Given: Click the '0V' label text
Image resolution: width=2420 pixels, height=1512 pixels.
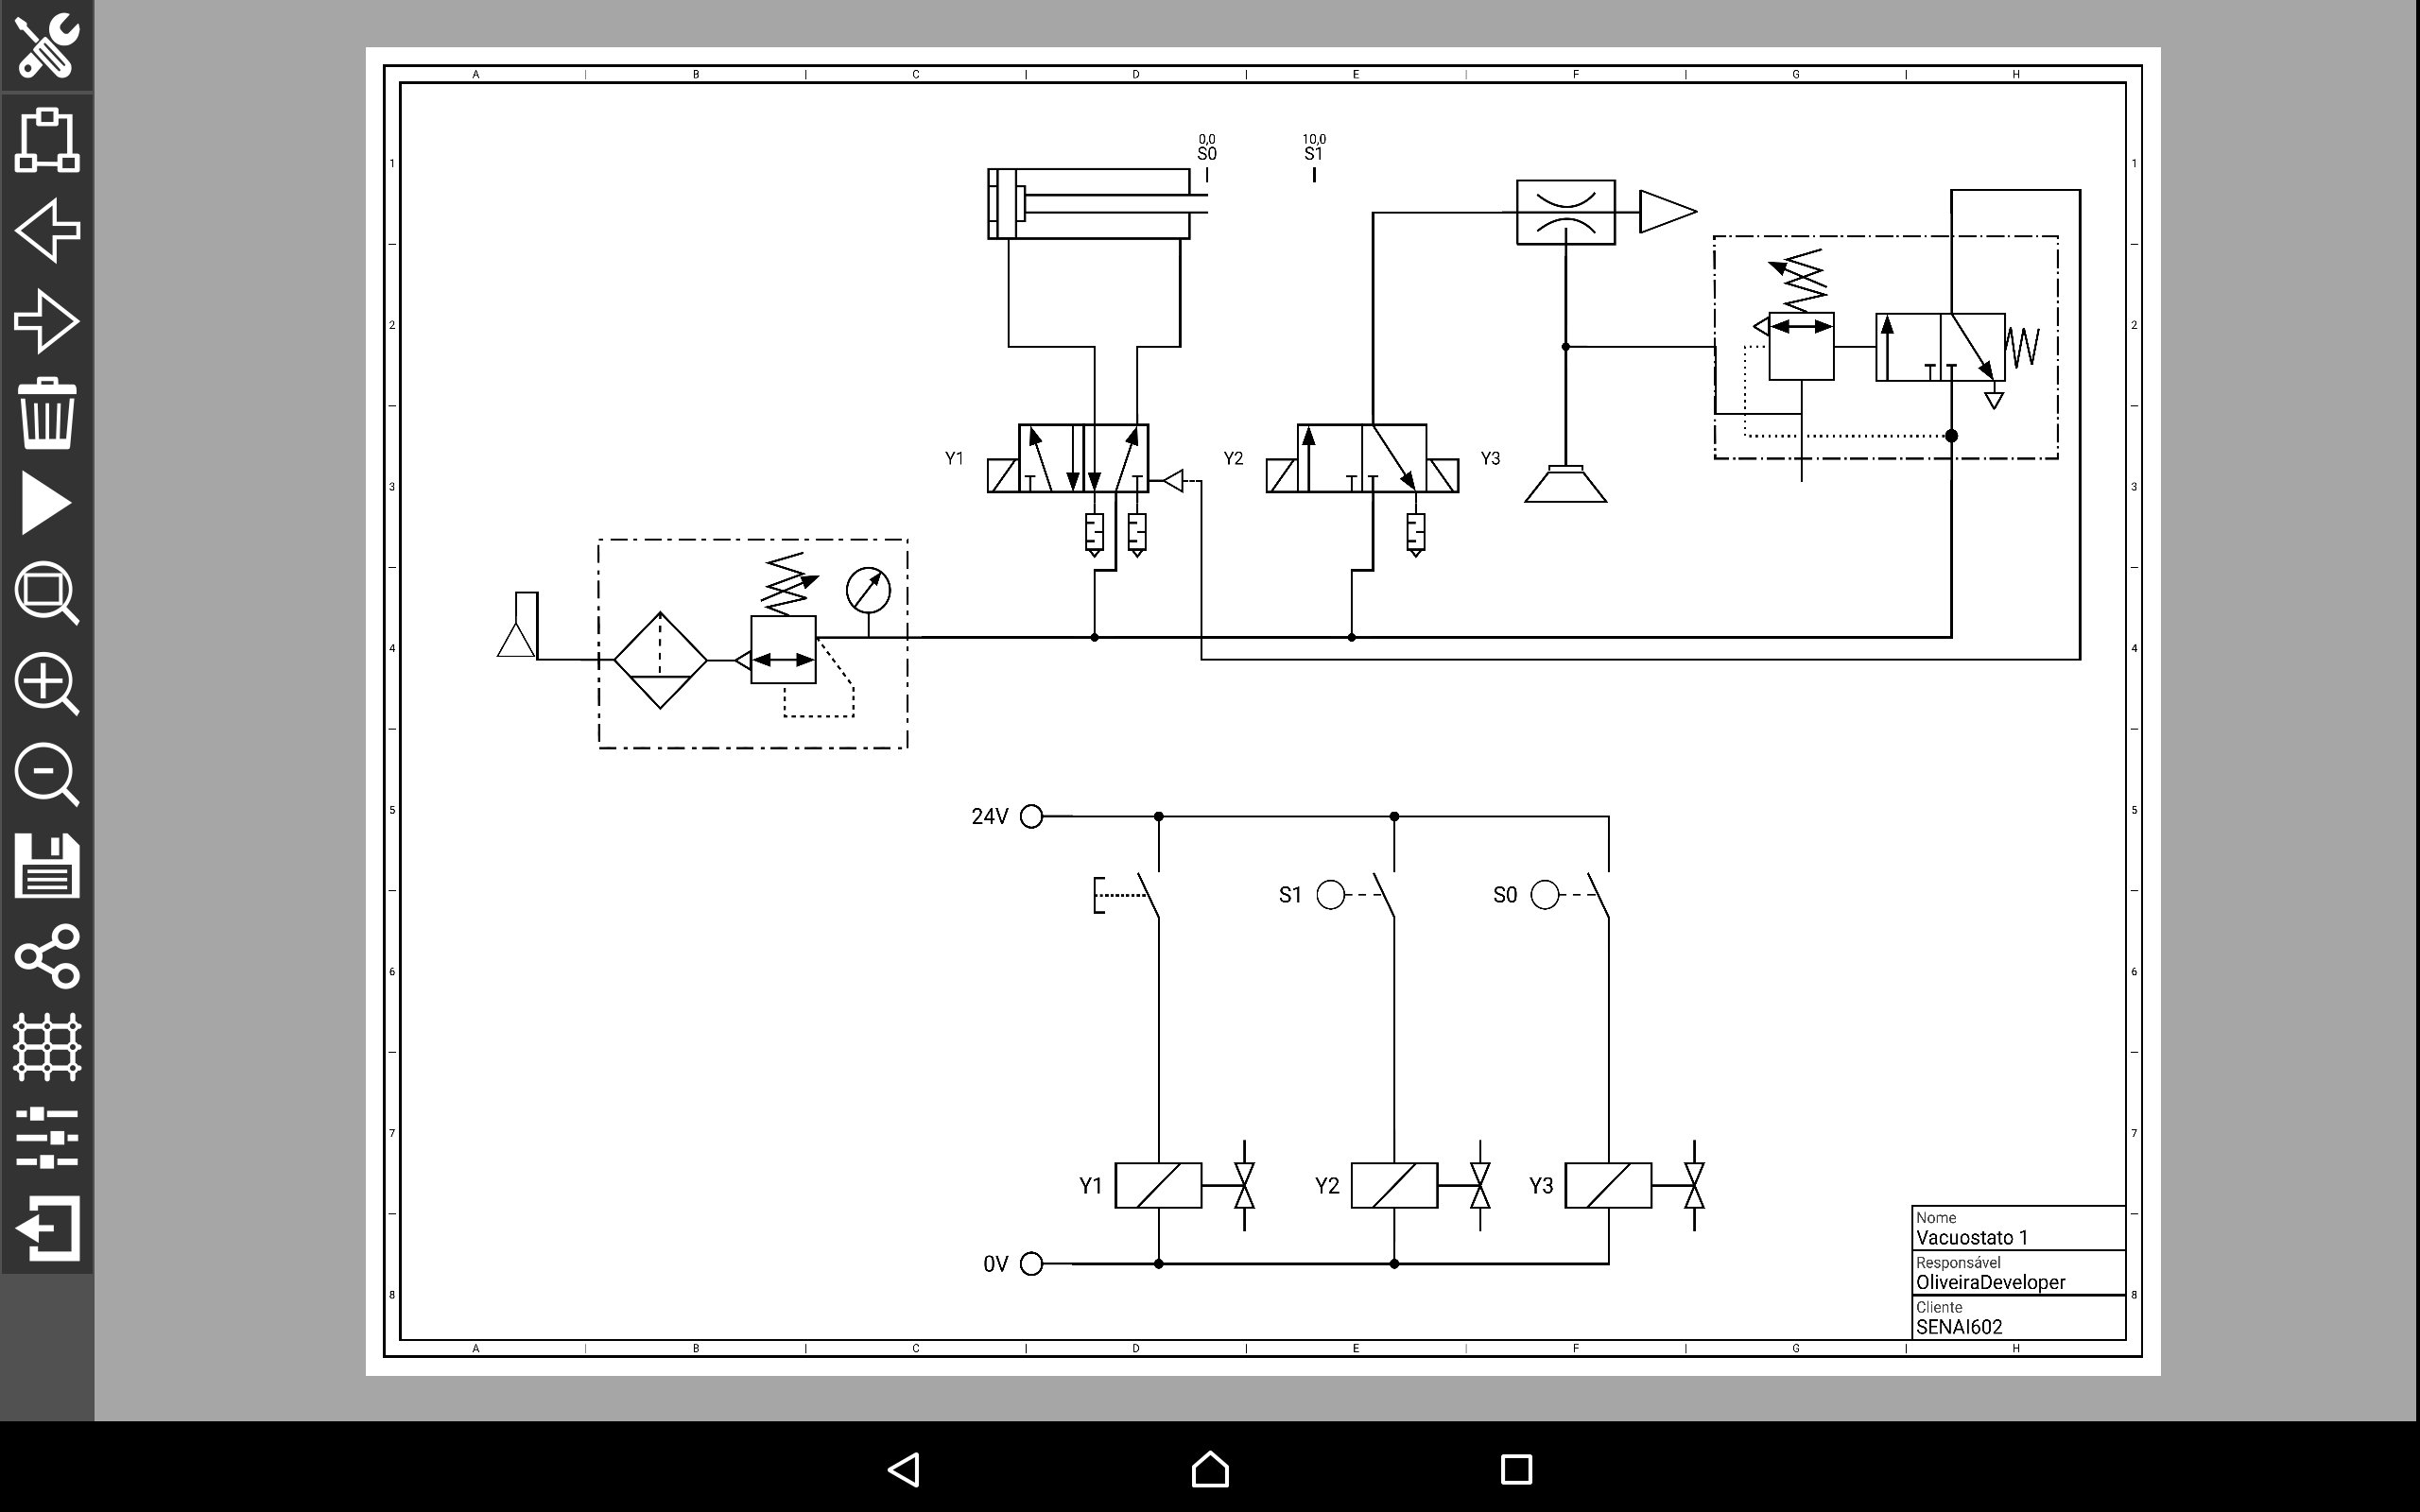Looking at the screenshot, I should [x=996, y=1264].
